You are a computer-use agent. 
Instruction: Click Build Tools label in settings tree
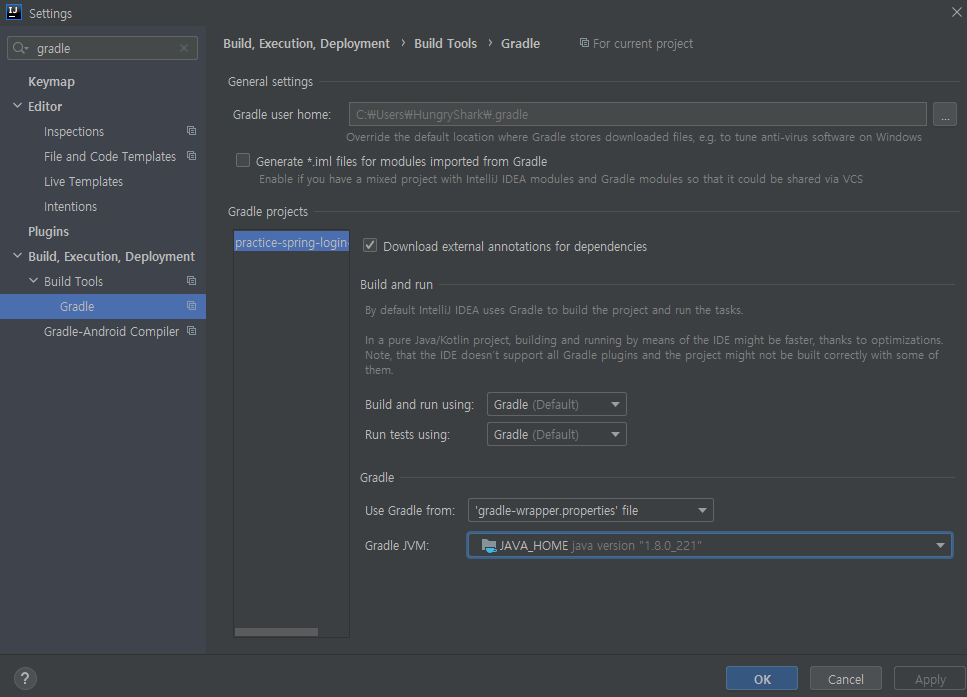pyautogui.click(x=73, y=281)
